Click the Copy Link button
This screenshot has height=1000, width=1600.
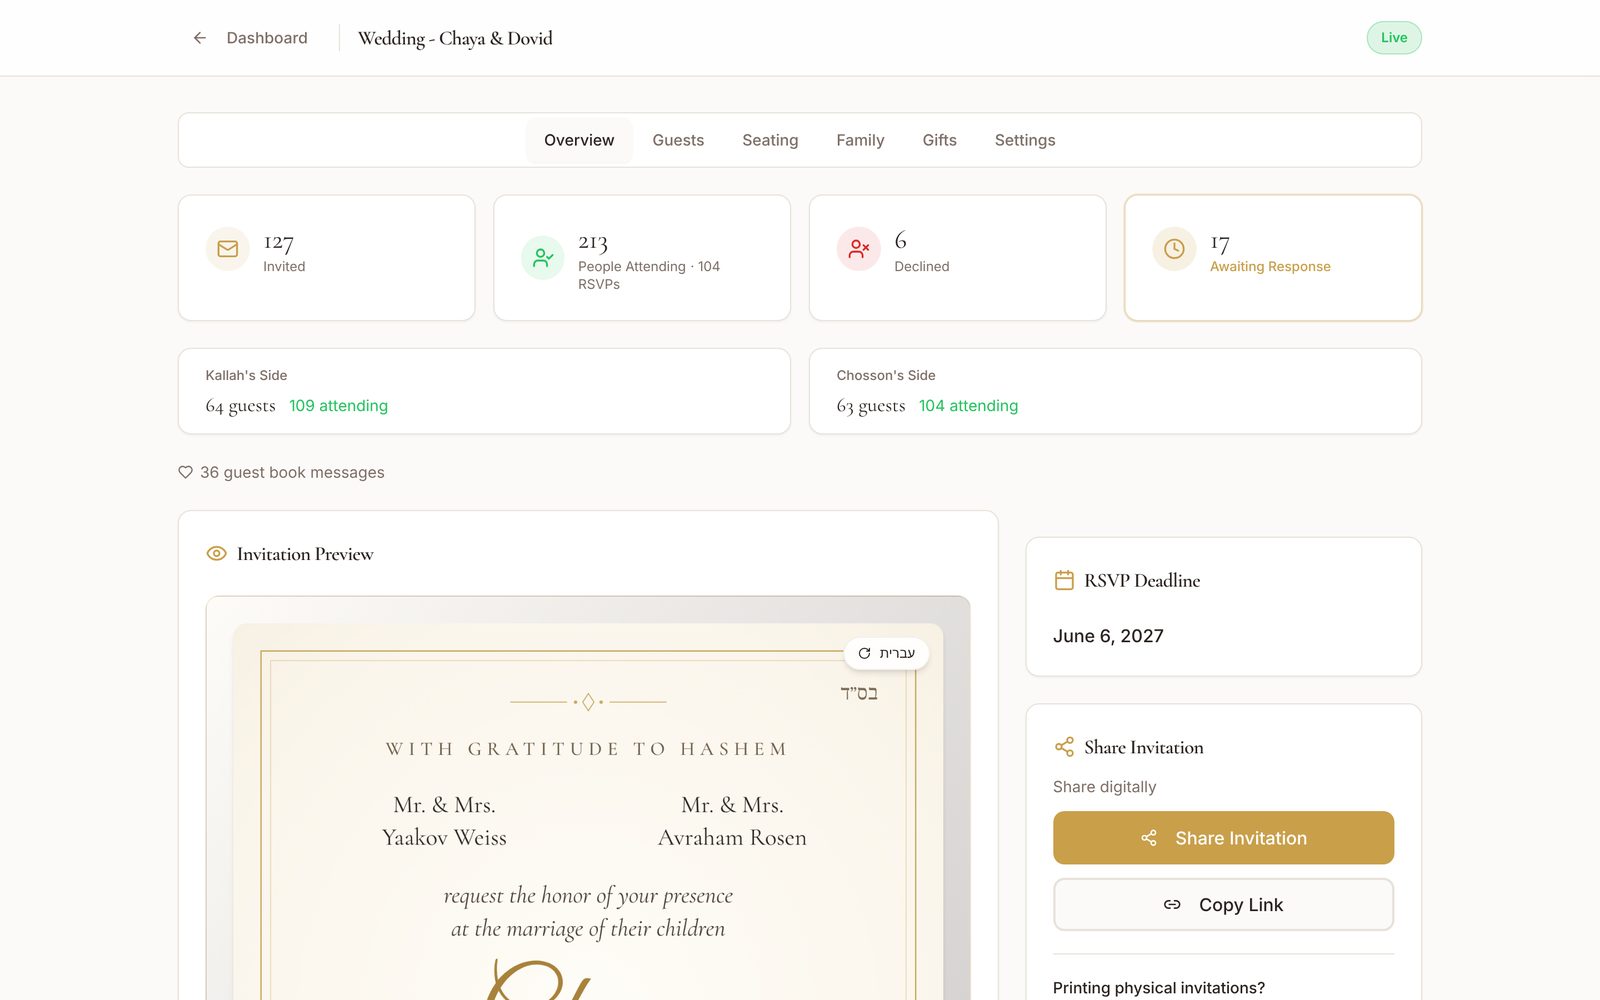[1223, 905]
